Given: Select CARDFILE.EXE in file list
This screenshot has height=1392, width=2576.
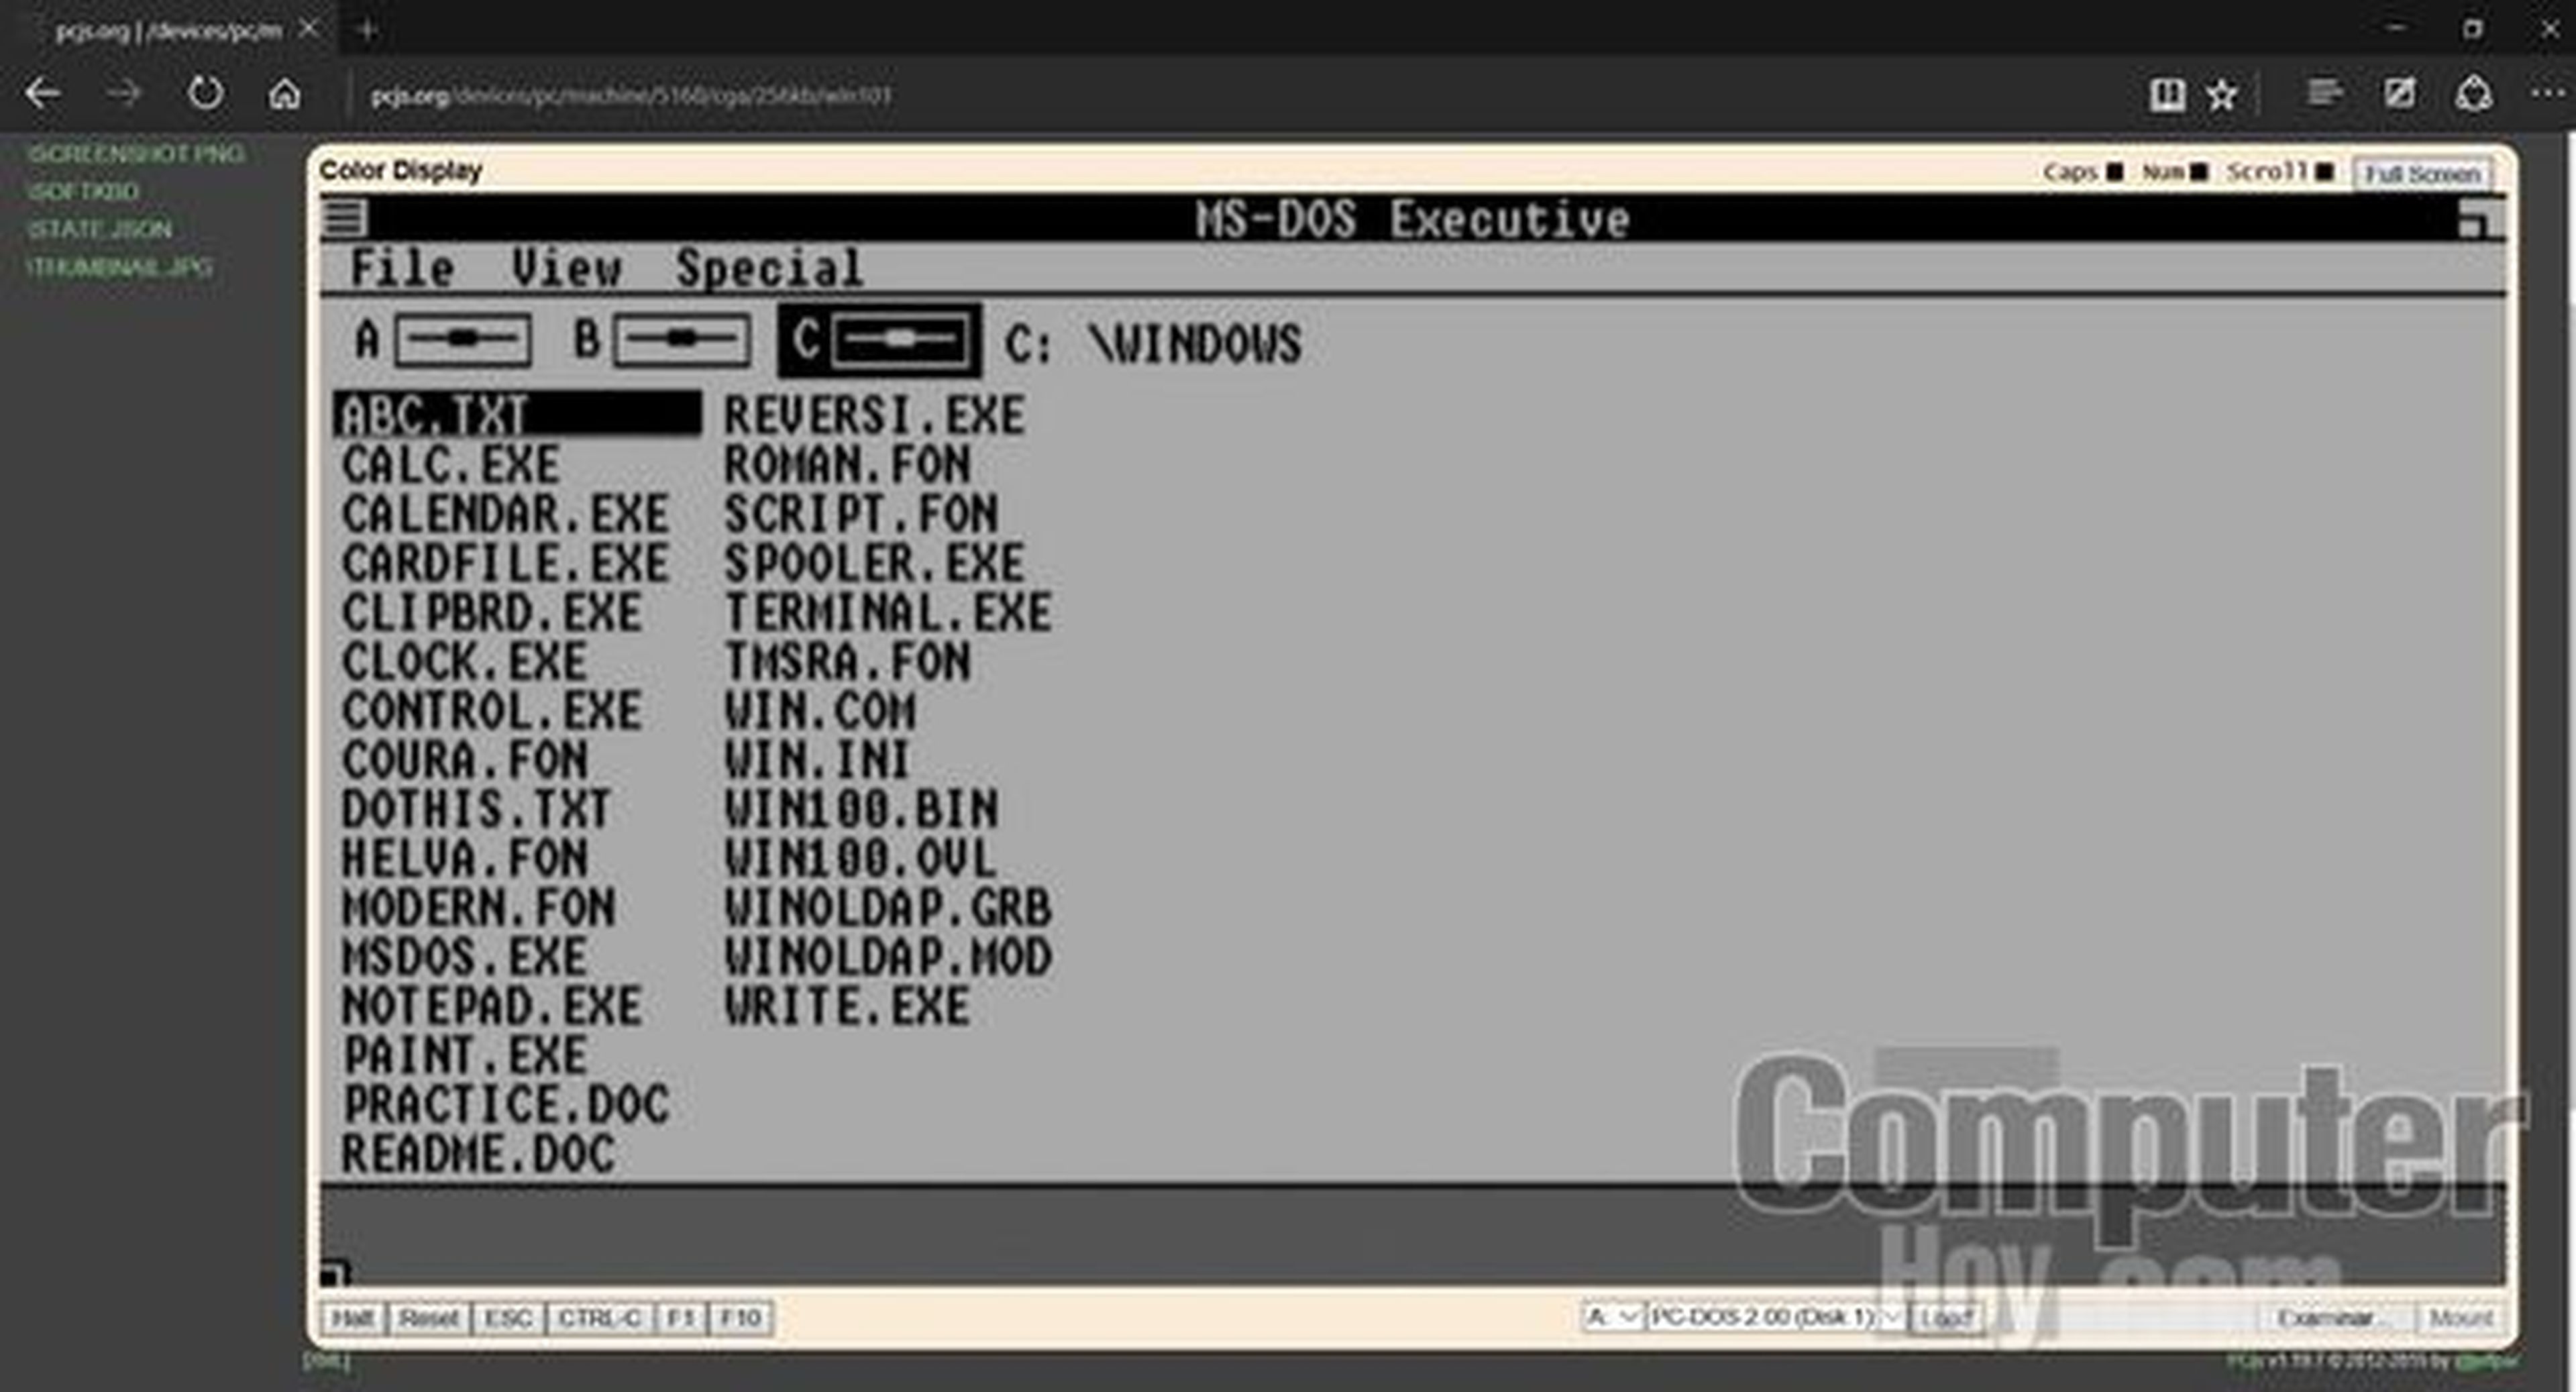Looking at the screenshot, I should click(505, 563).
